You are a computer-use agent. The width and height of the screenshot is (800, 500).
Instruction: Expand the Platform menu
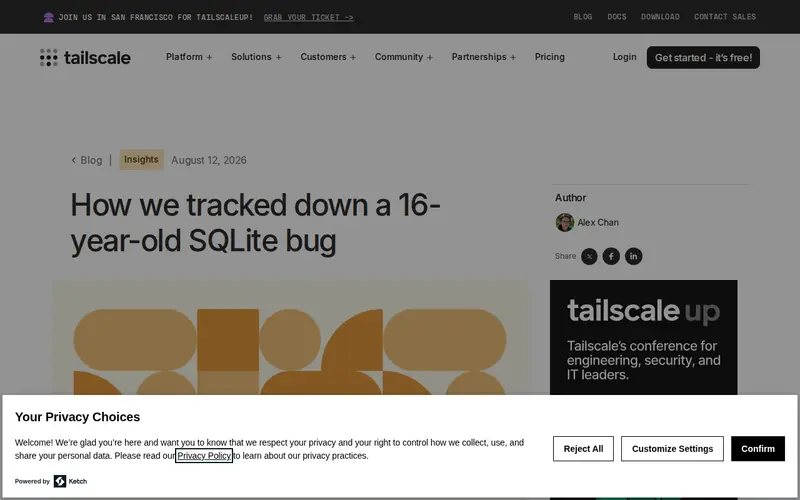(189, 57)
